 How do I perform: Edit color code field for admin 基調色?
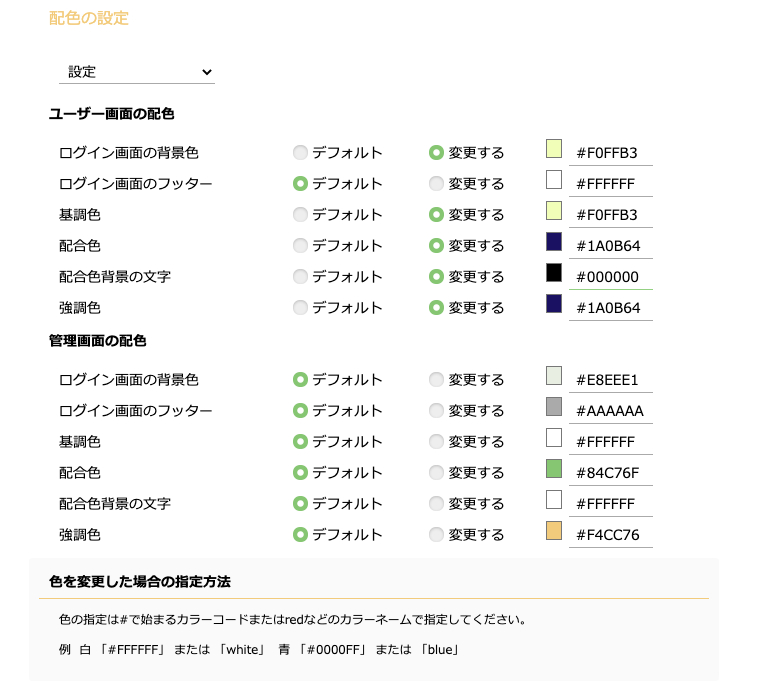point(610,442)
